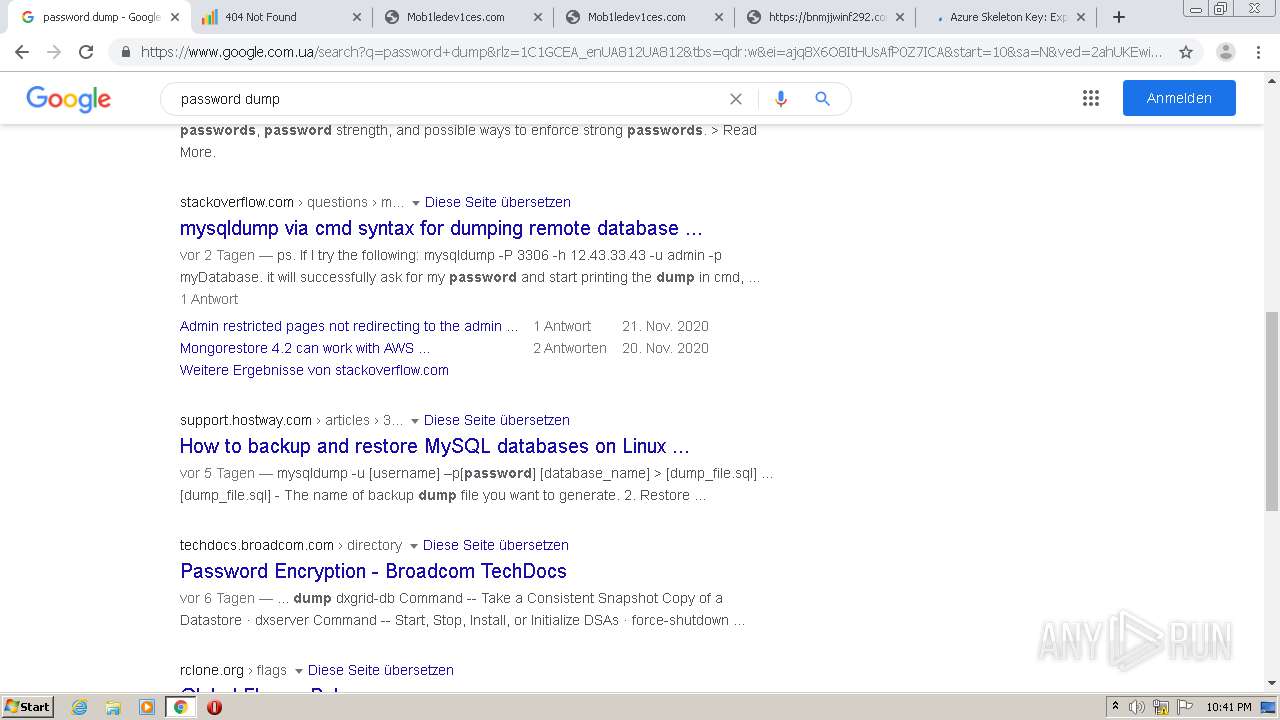Open the Chrome three-dot menu
Screen dimensions: 1280x720
tap(1260, 52)
